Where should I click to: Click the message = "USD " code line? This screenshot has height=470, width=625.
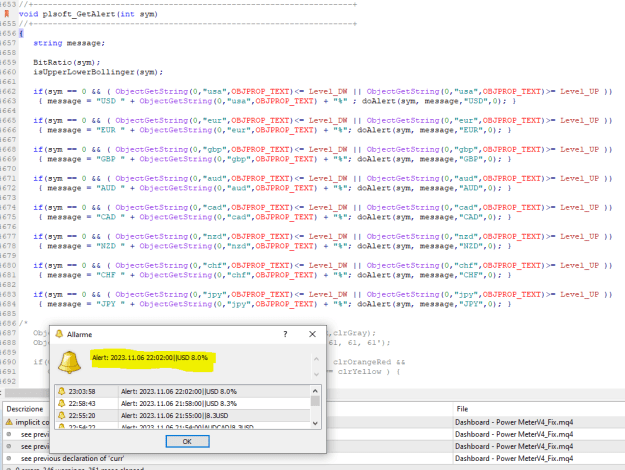click(278, 101)
